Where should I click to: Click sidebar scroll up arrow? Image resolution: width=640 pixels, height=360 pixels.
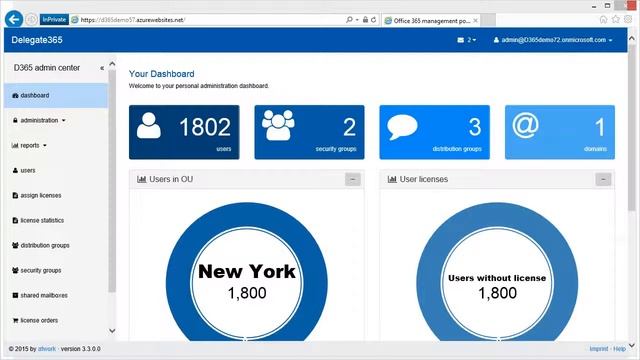(x=112, y=64)
